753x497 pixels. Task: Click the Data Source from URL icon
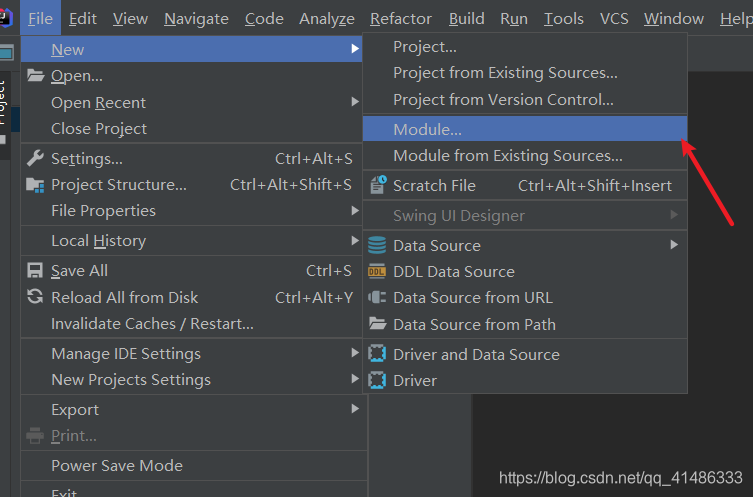coord(377,297)
